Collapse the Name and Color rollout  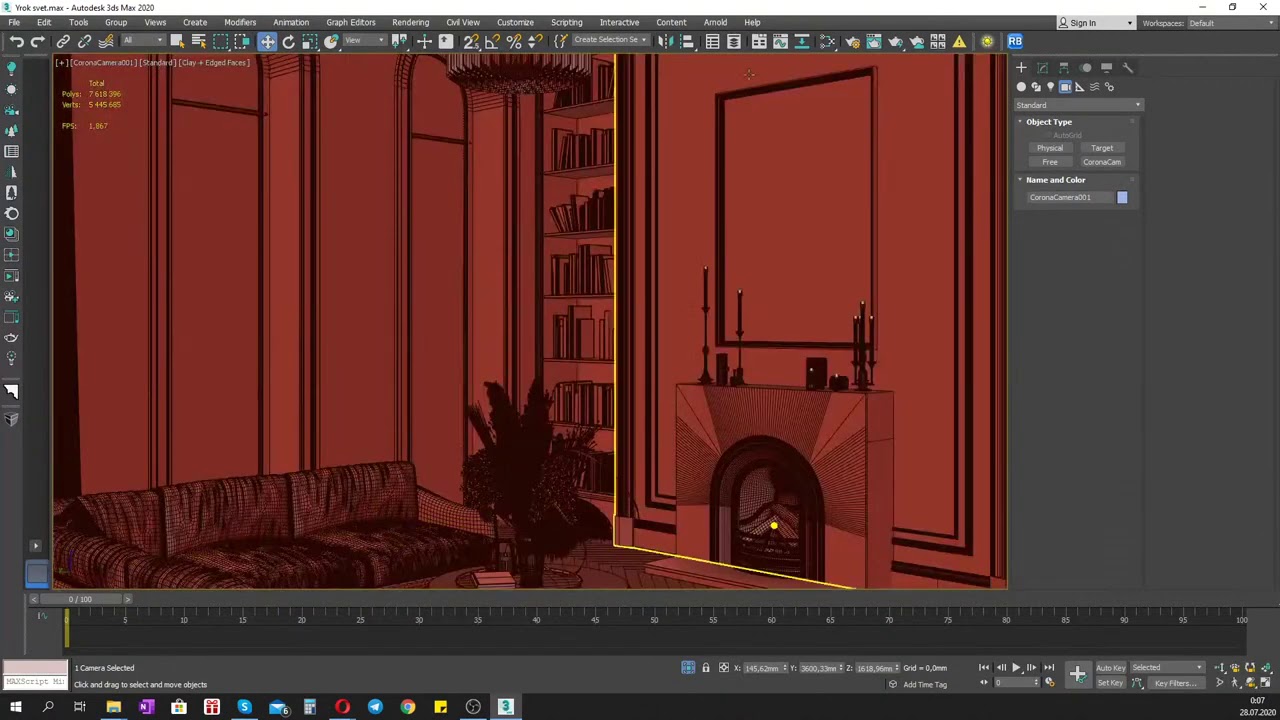point(1055,180)
